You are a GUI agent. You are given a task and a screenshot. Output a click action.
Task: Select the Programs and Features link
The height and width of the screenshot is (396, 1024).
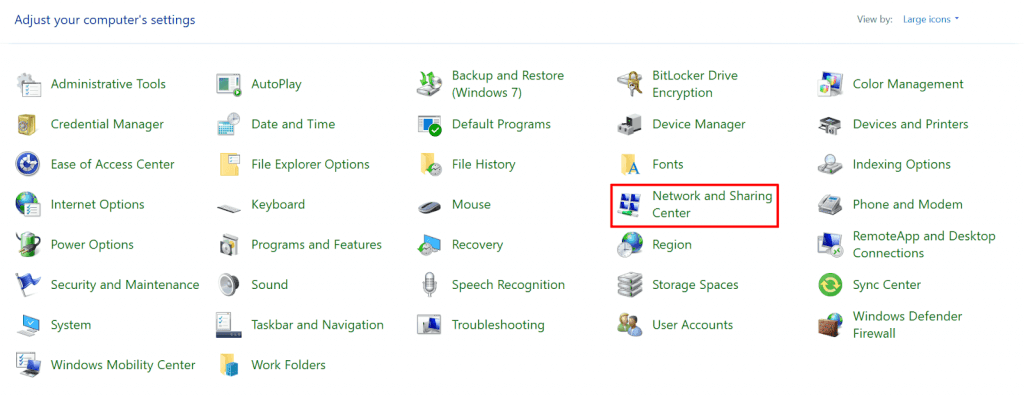317,244
